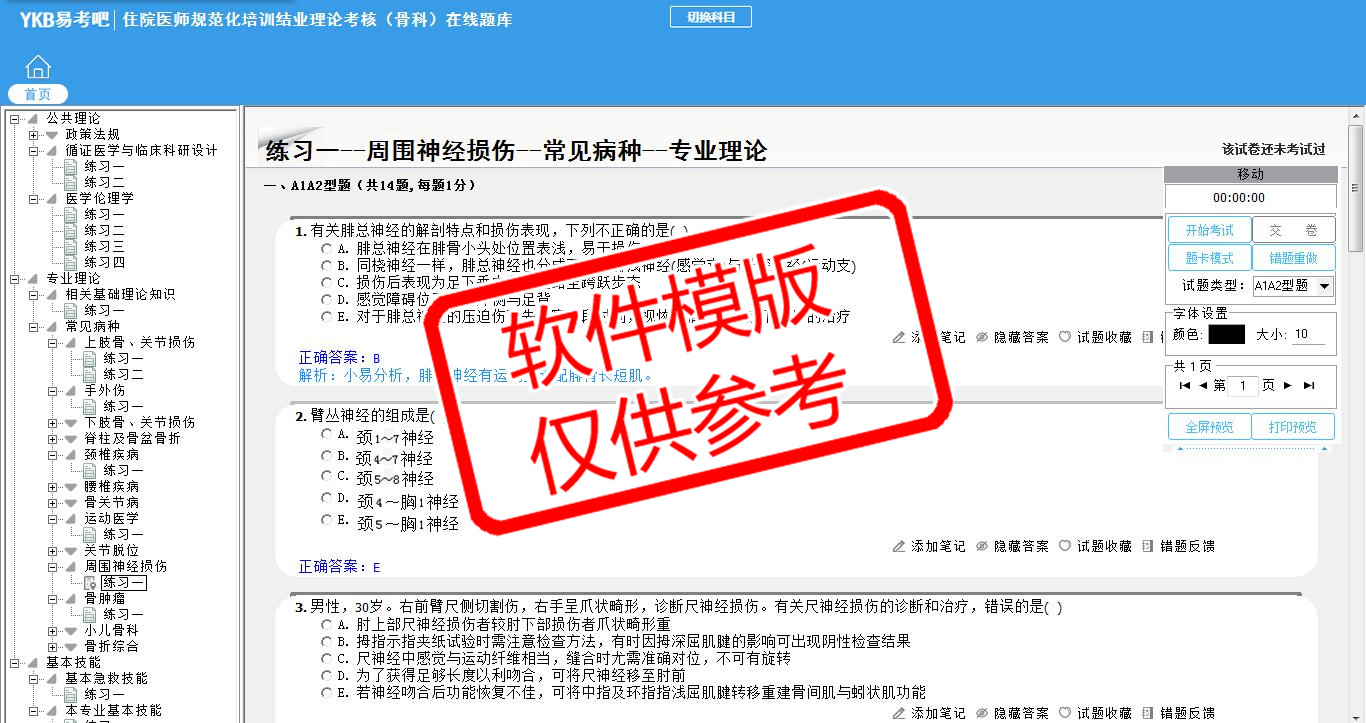Hide answer for question 2 (隐藏答案)

click(1012, 546)
